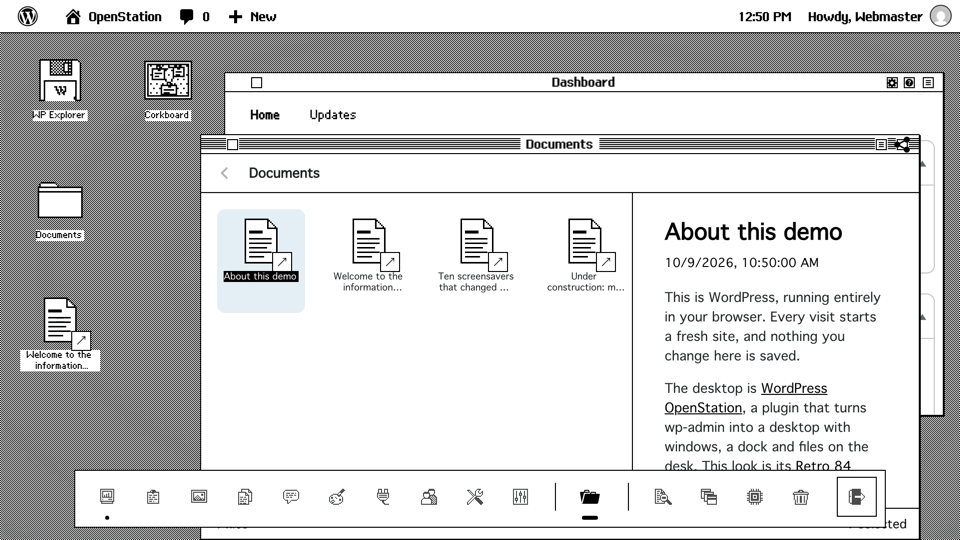This screenshot has width=960, height=540.
Task: Click the Dashboard window close box
Action: 257,83
